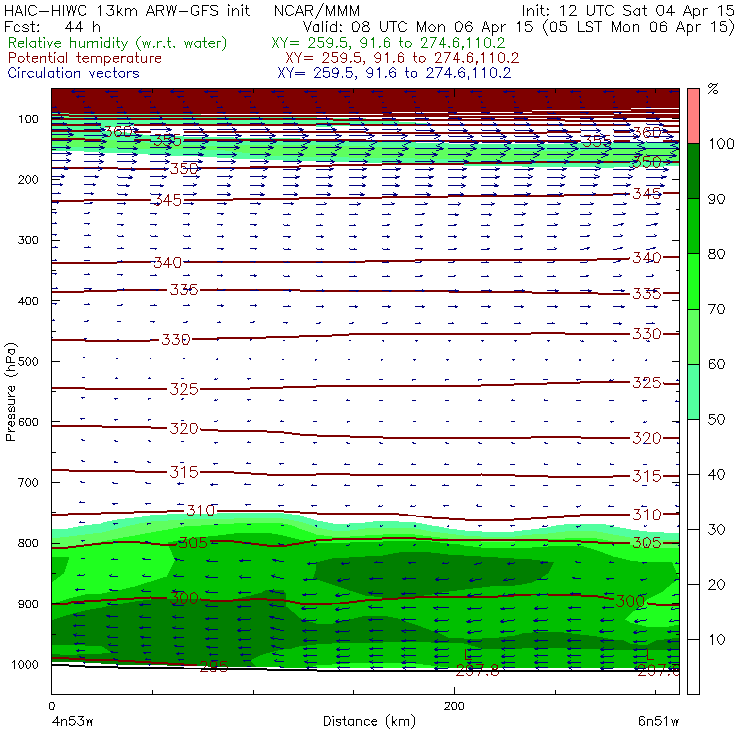Click the '200' distance axis tick label
This screenshot has width=740, height=740.
point(454,706)
